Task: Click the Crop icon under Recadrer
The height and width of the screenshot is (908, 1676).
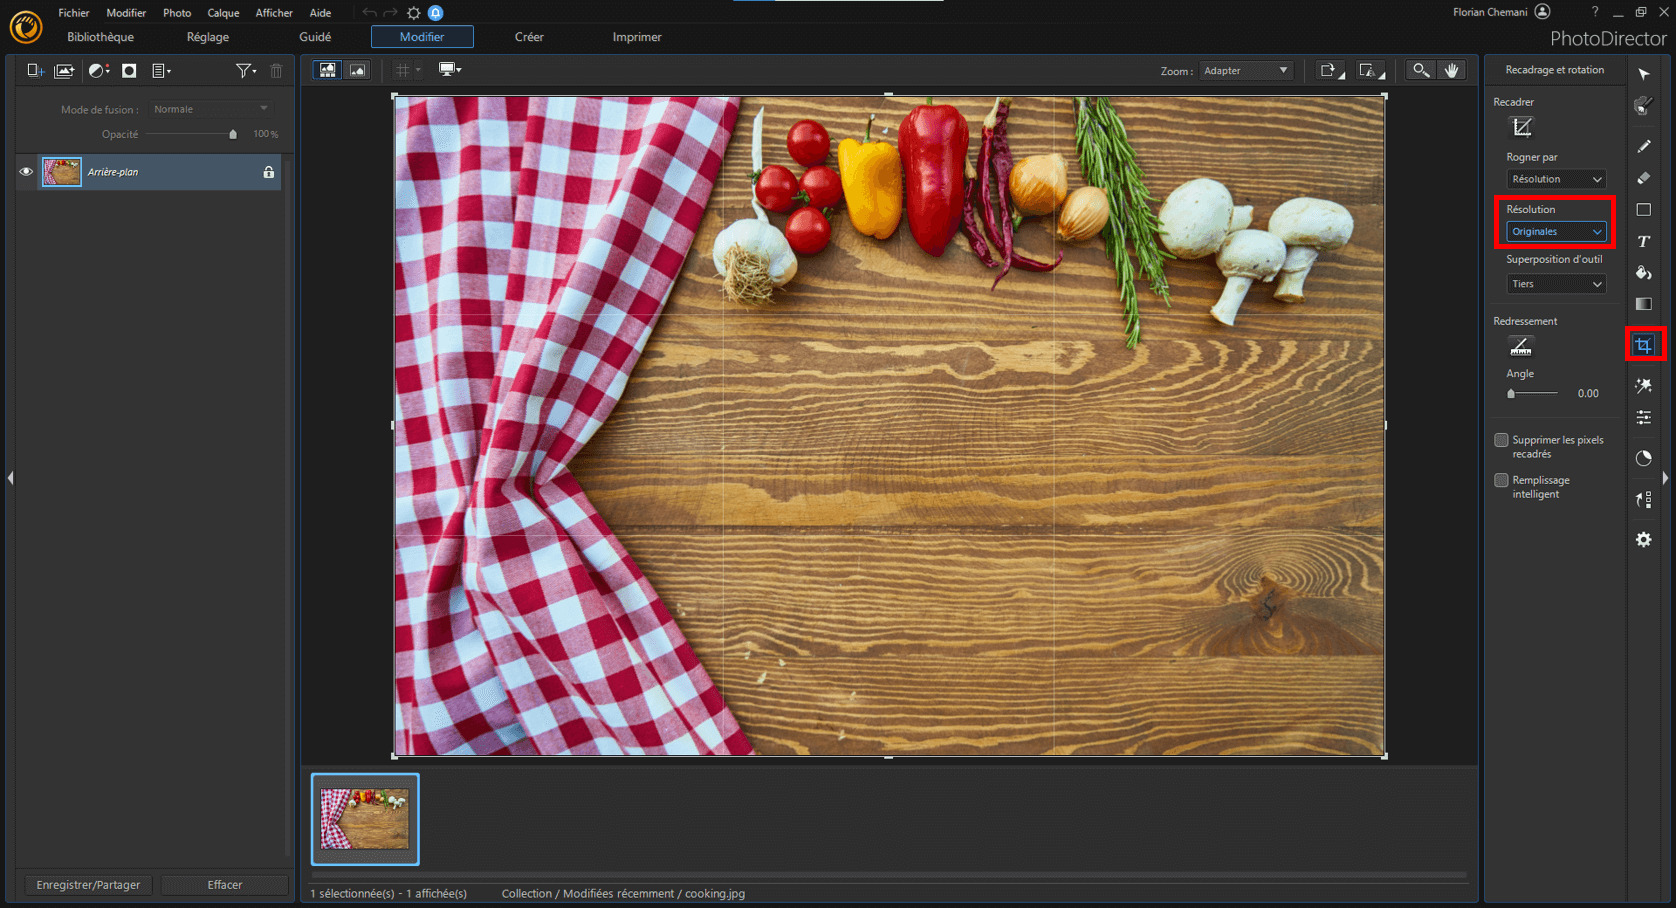Action: click(x=1521, y=127)
